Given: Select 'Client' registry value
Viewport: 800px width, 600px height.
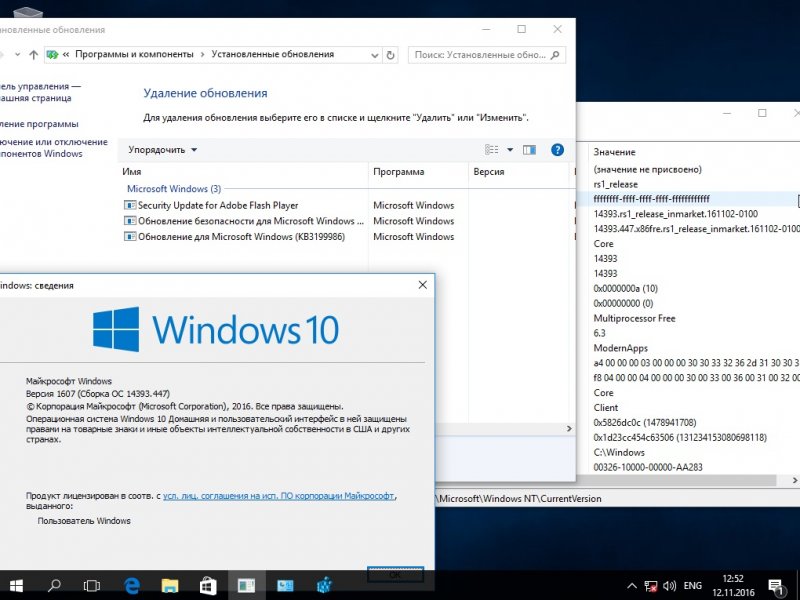Looking at the screenshot, I should pyautogui.click(x=606, y=408).
